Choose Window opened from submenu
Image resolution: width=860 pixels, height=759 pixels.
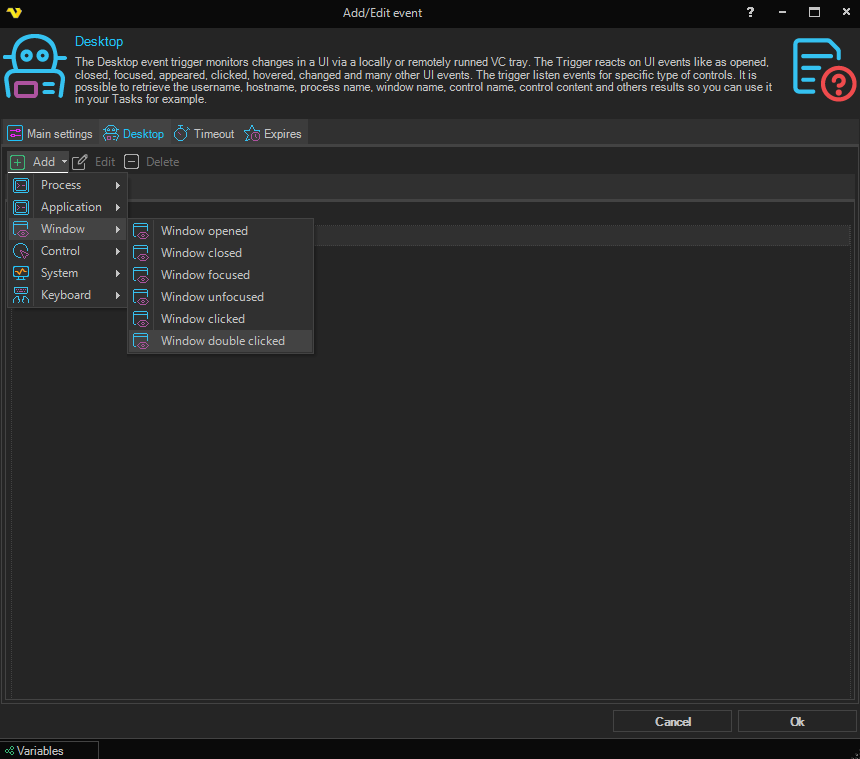point(220,231)
